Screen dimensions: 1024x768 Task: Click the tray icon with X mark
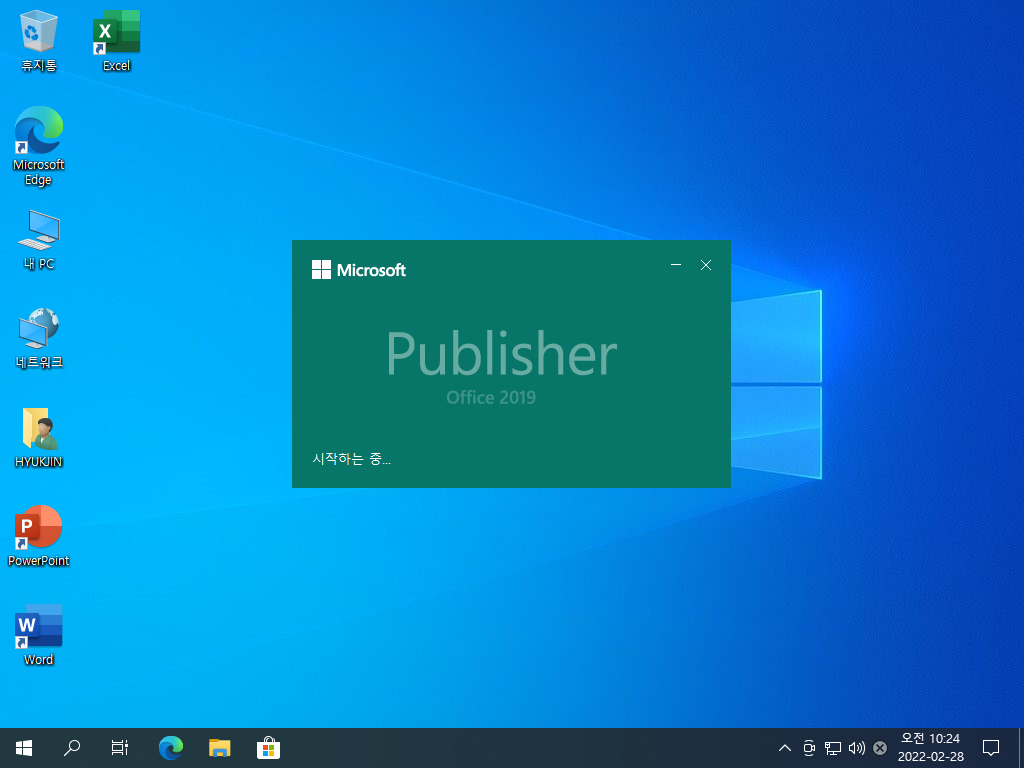pos(880,748)
